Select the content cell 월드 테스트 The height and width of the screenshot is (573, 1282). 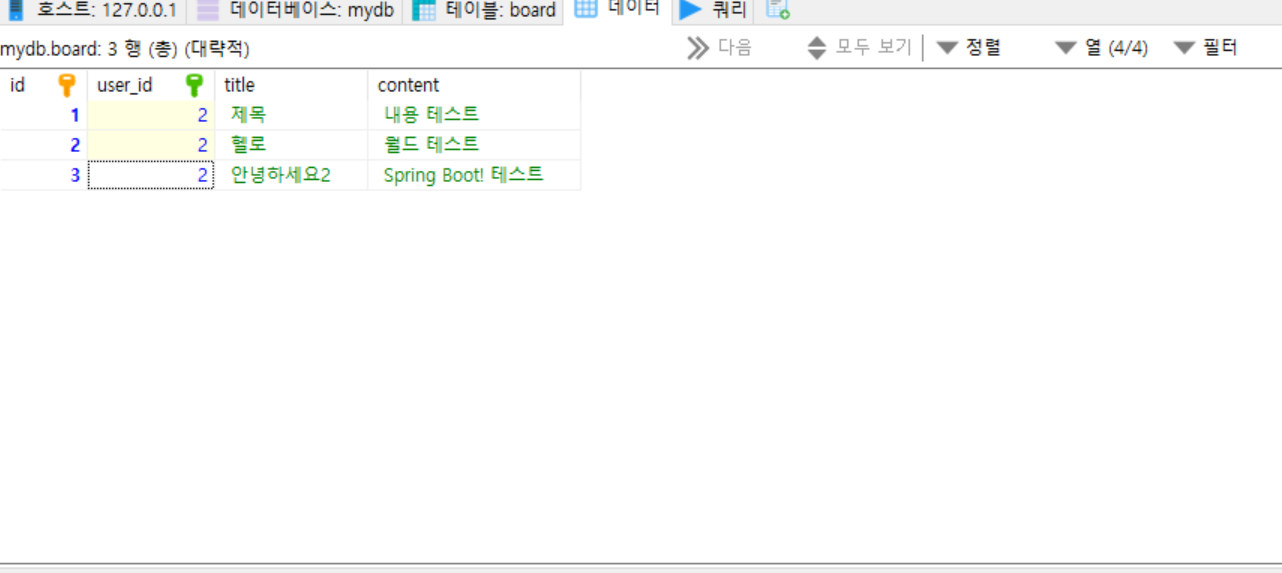[x=474, y=145]
